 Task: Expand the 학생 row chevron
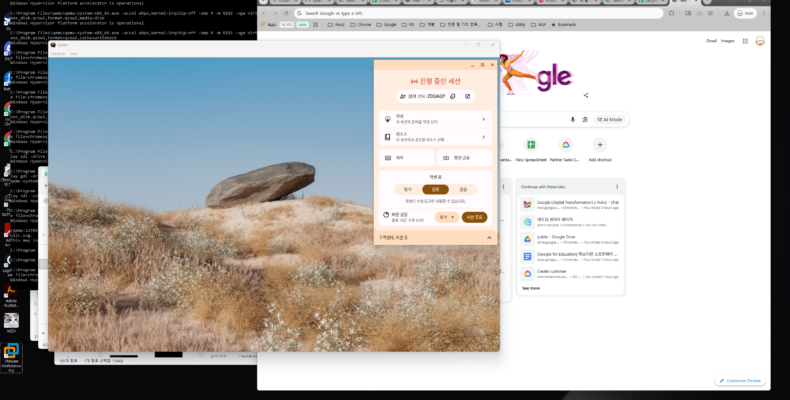click(x=484, y=118)
